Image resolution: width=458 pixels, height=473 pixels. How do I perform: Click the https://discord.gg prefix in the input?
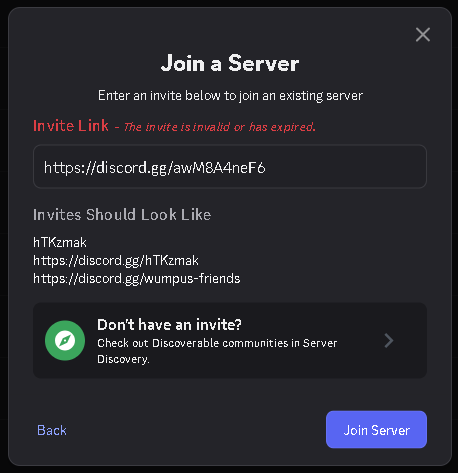[108, 168]
